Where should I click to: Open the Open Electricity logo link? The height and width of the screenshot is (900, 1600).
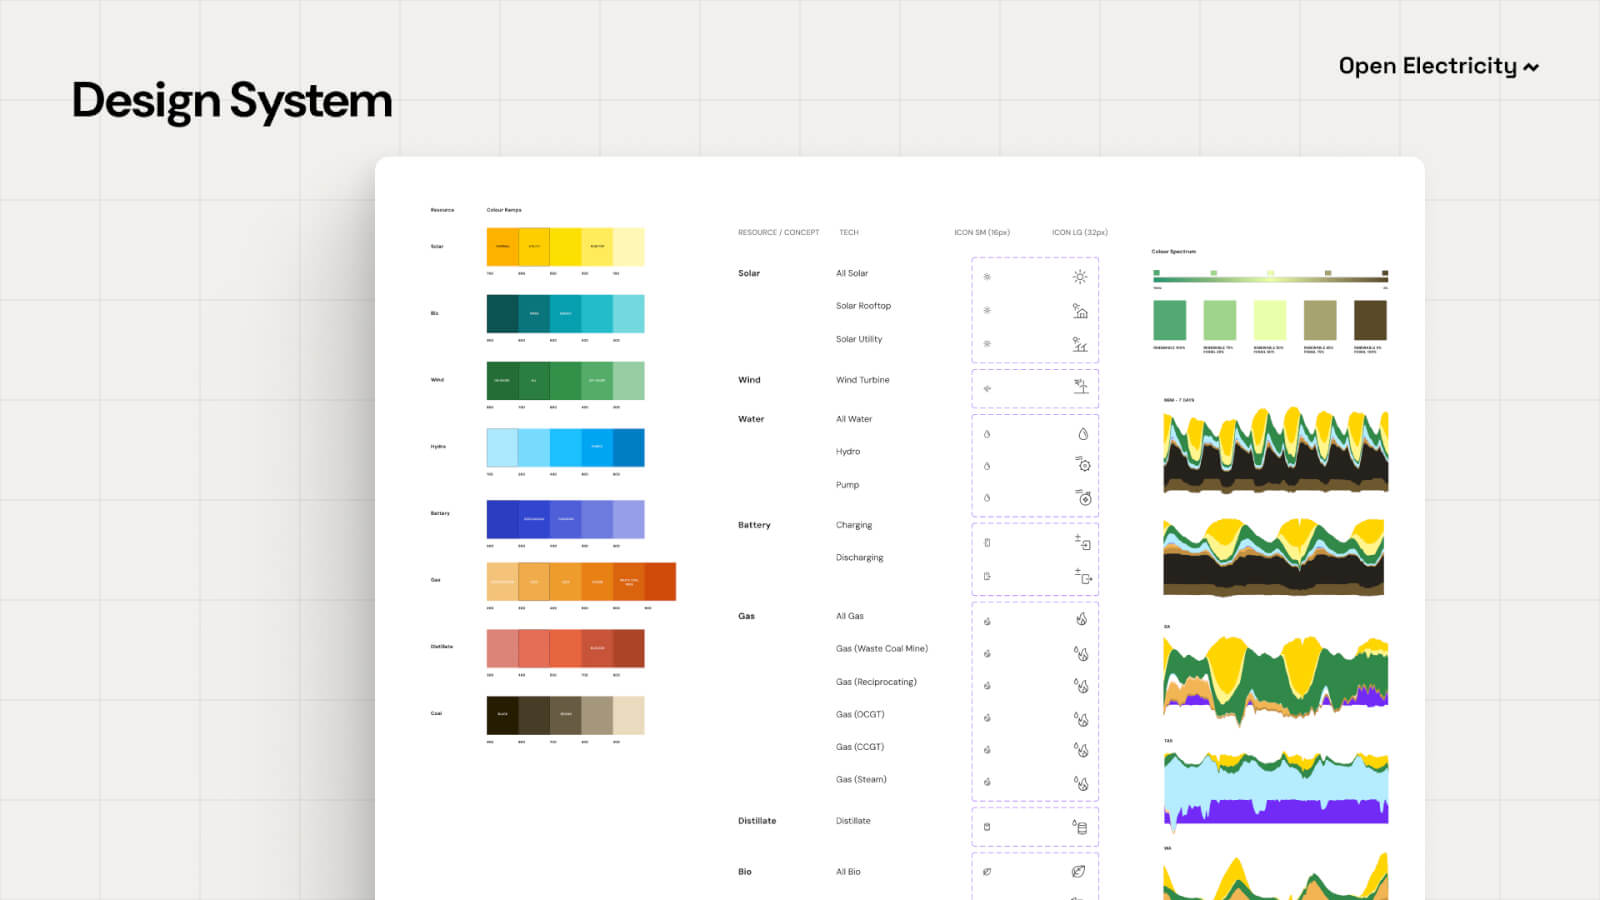click(x=1438, y=67)
